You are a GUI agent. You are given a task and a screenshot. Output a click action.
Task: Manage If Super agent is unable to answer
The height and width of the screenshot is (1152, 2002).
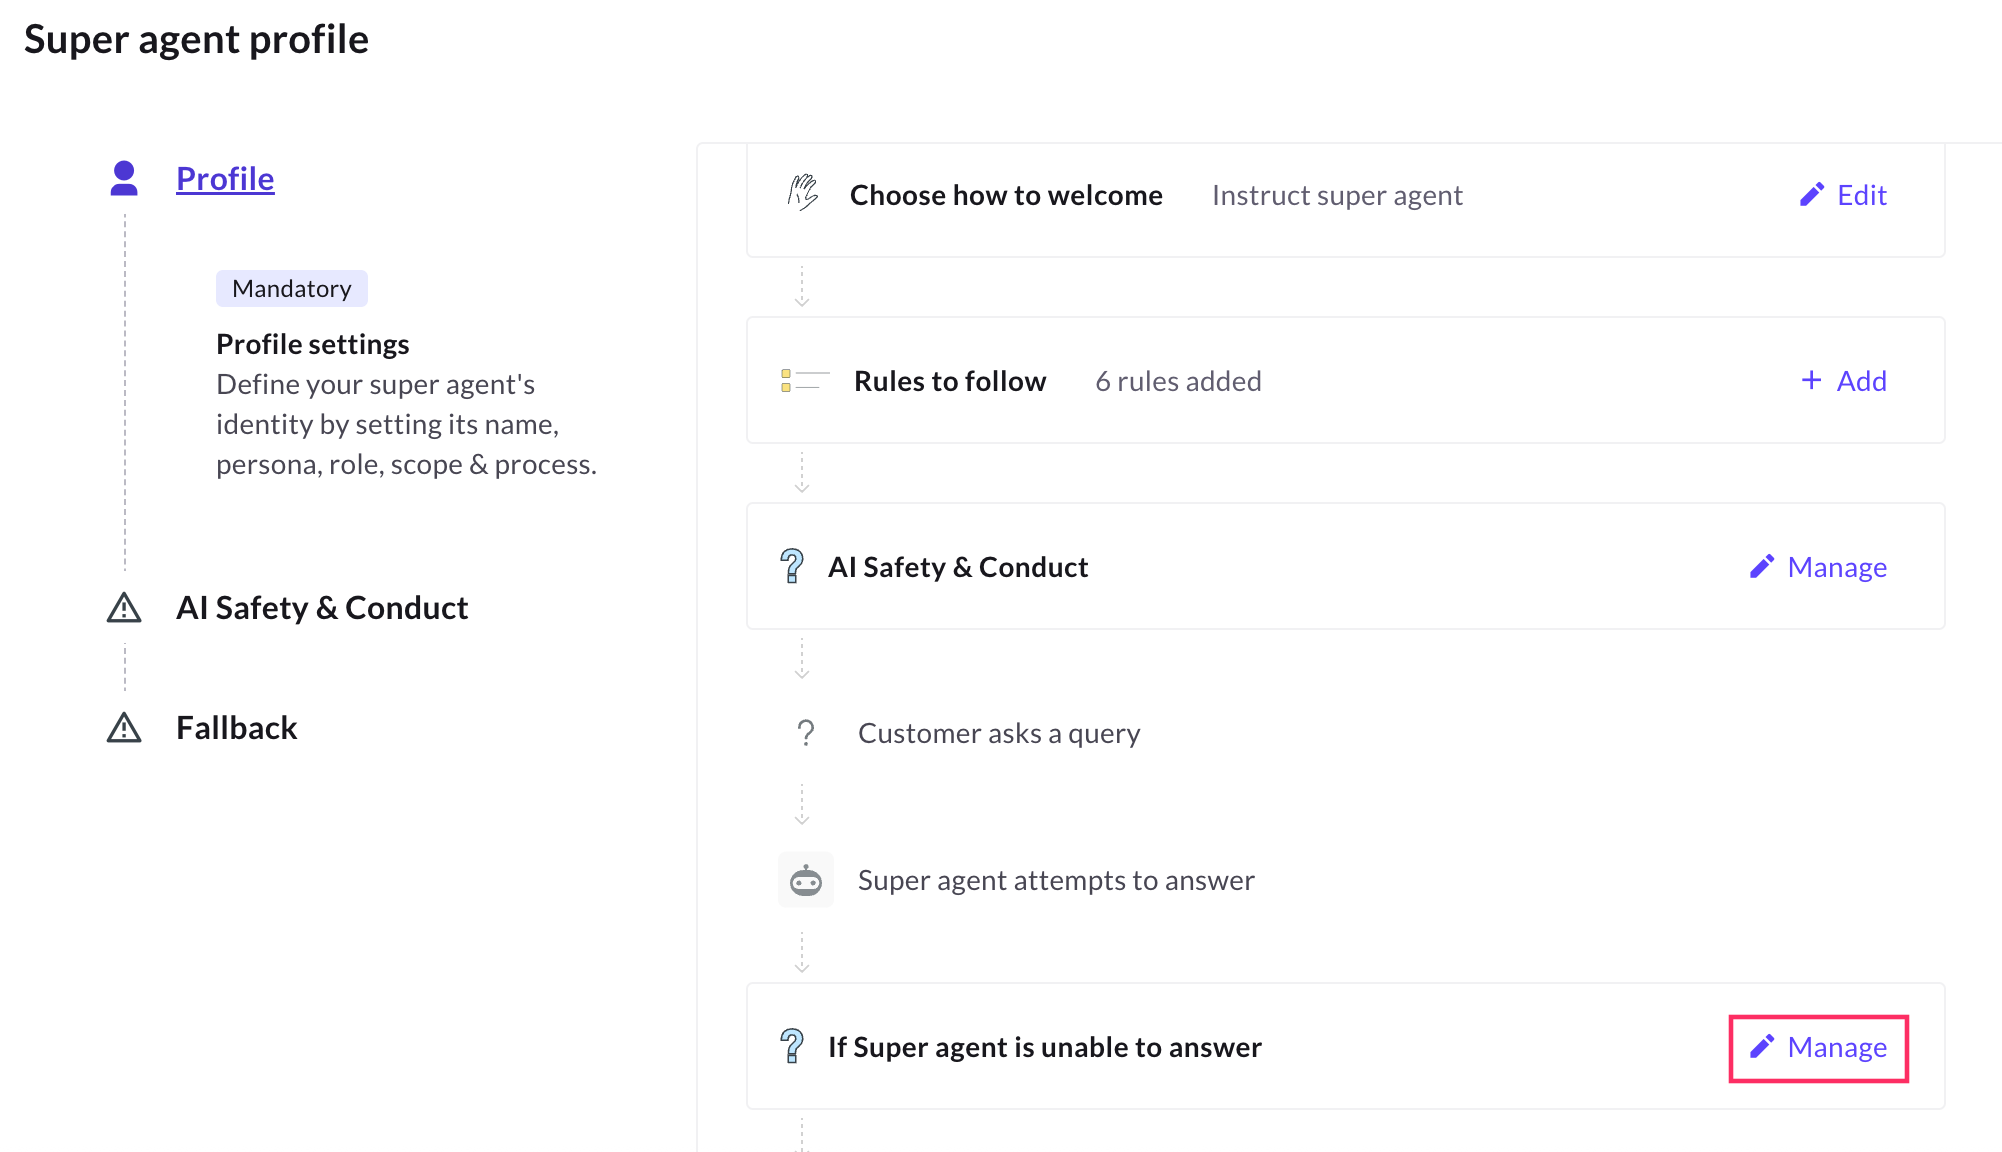1819,1047
